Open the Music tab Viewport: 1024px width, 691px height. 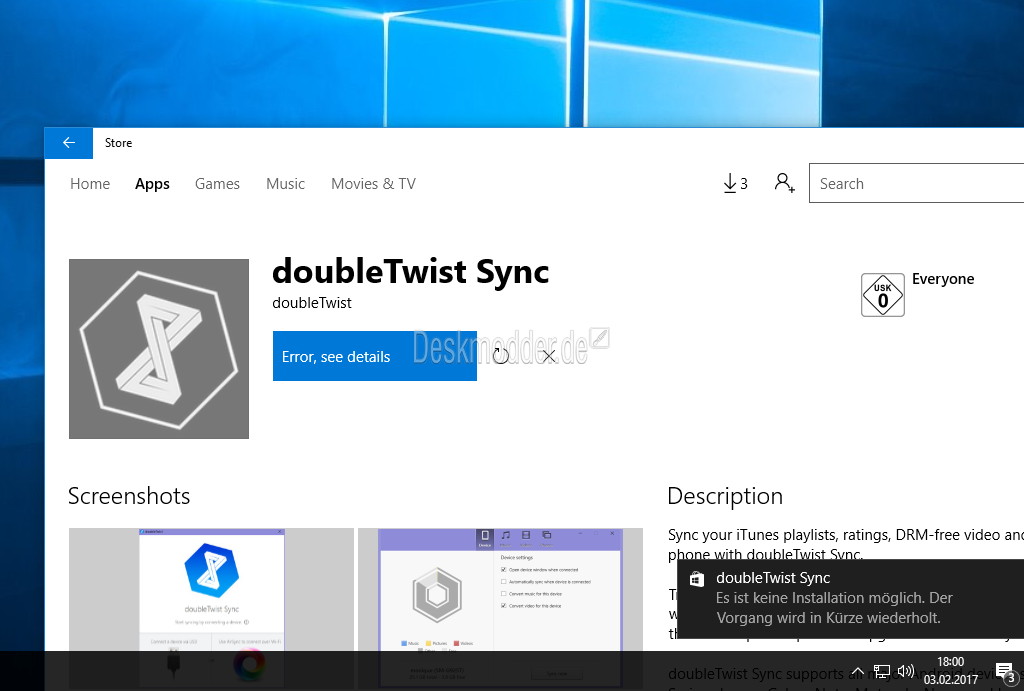pyautogui.click(x=285, y=184)
